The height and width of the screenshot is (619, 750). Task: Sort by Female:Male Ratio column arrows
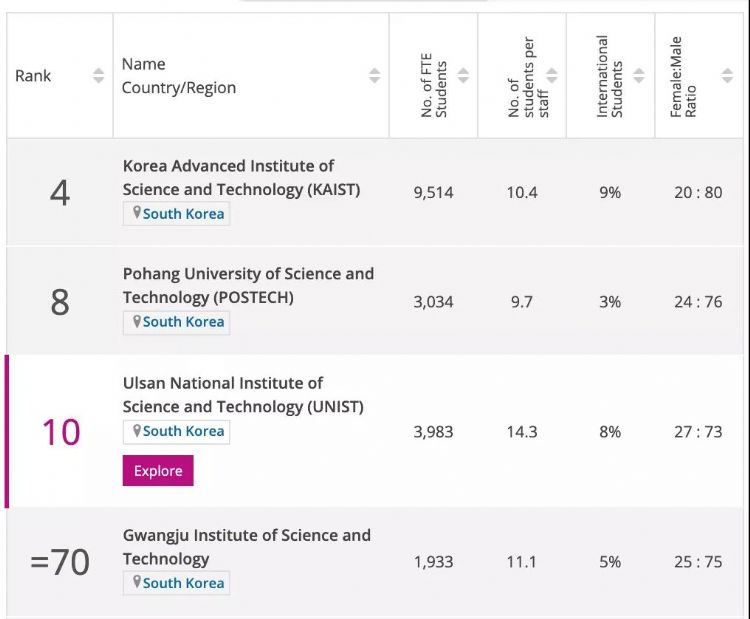[x=728, y=76]
